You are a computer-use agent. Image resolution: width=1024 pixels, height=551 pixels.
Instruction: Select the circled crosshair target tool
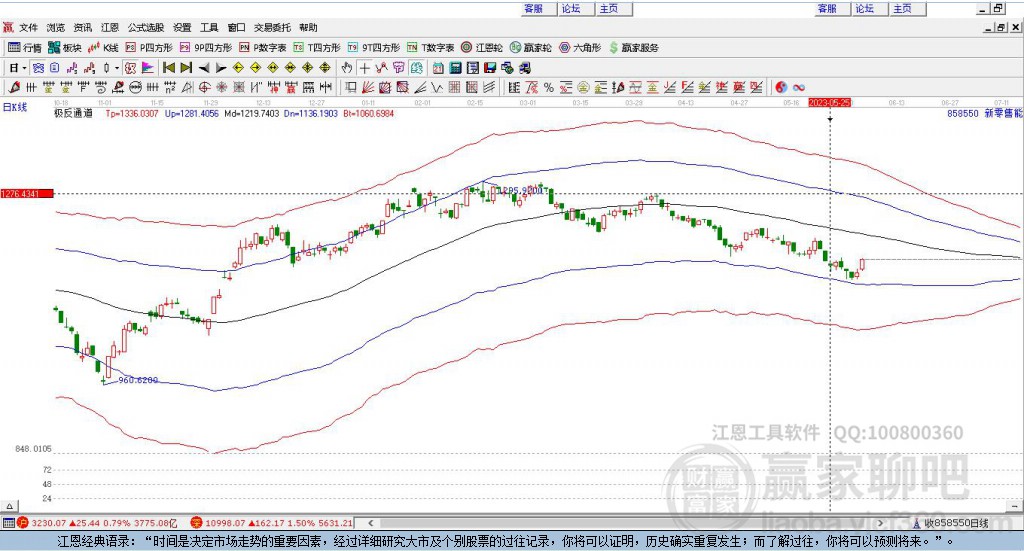click(x=204, y=87)
